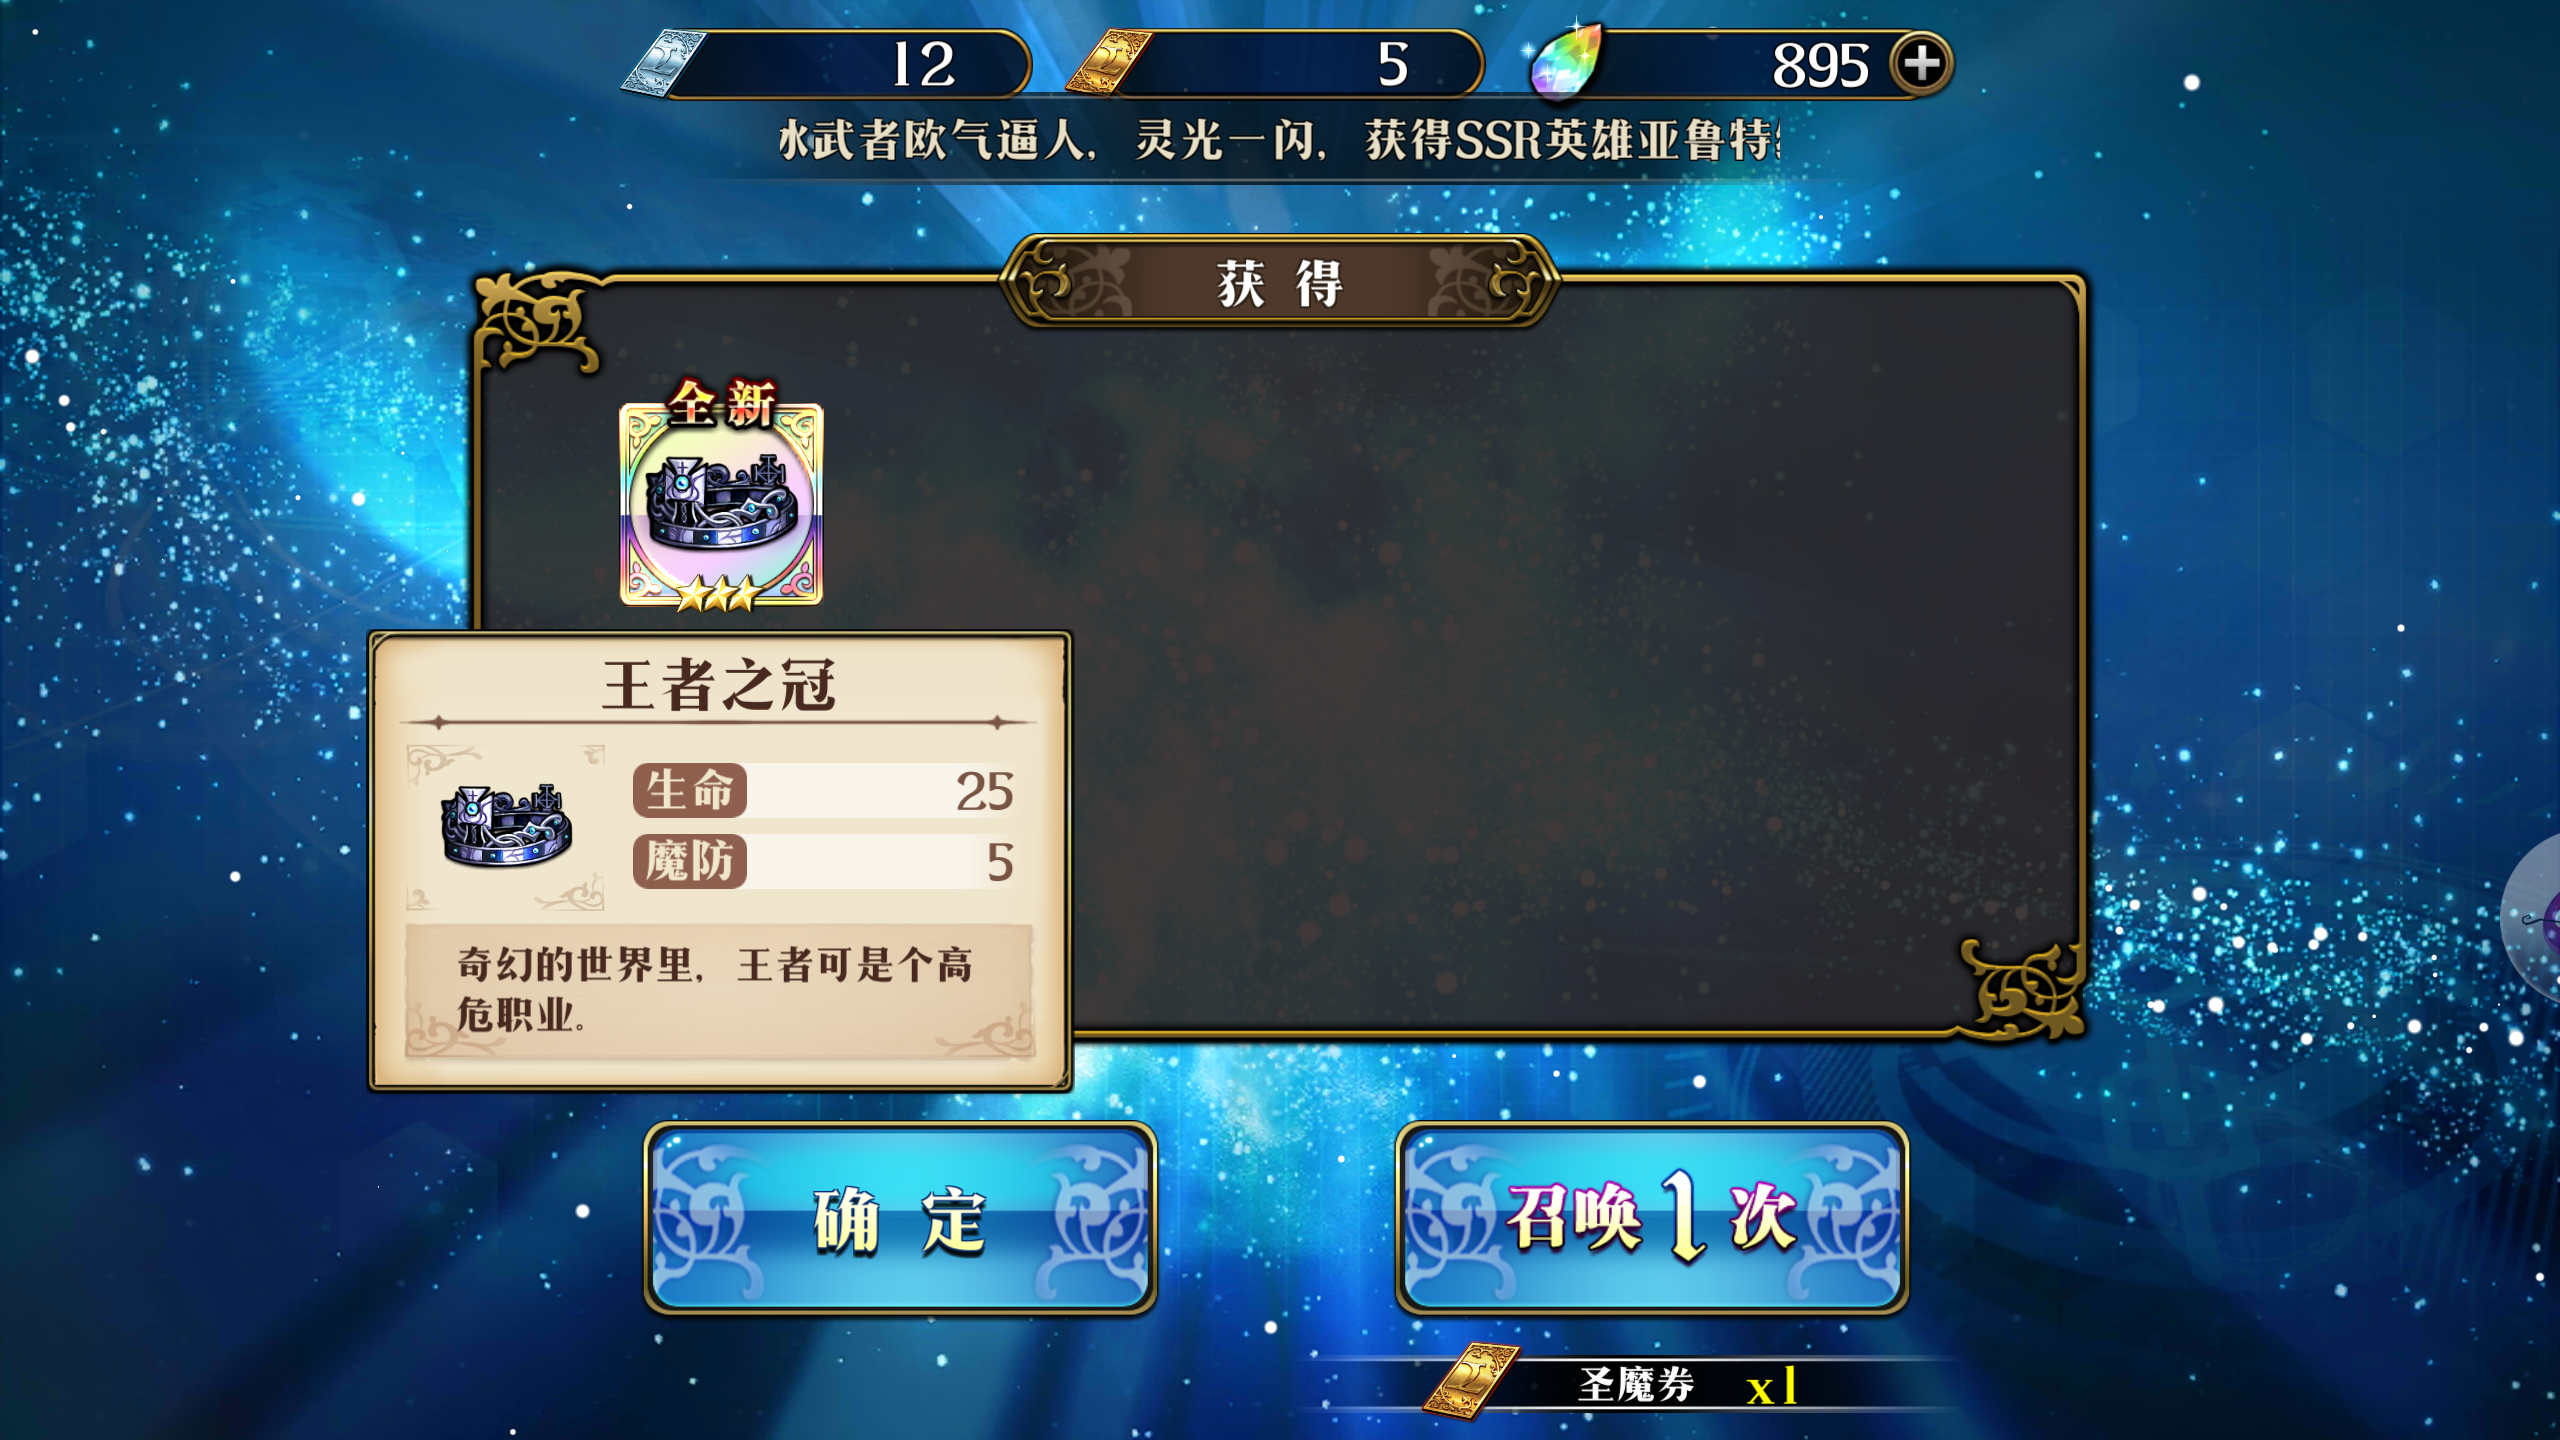The width and height of the screenshot is (2560, 1440).
Task: Click the item description text box
Action: 719,990
